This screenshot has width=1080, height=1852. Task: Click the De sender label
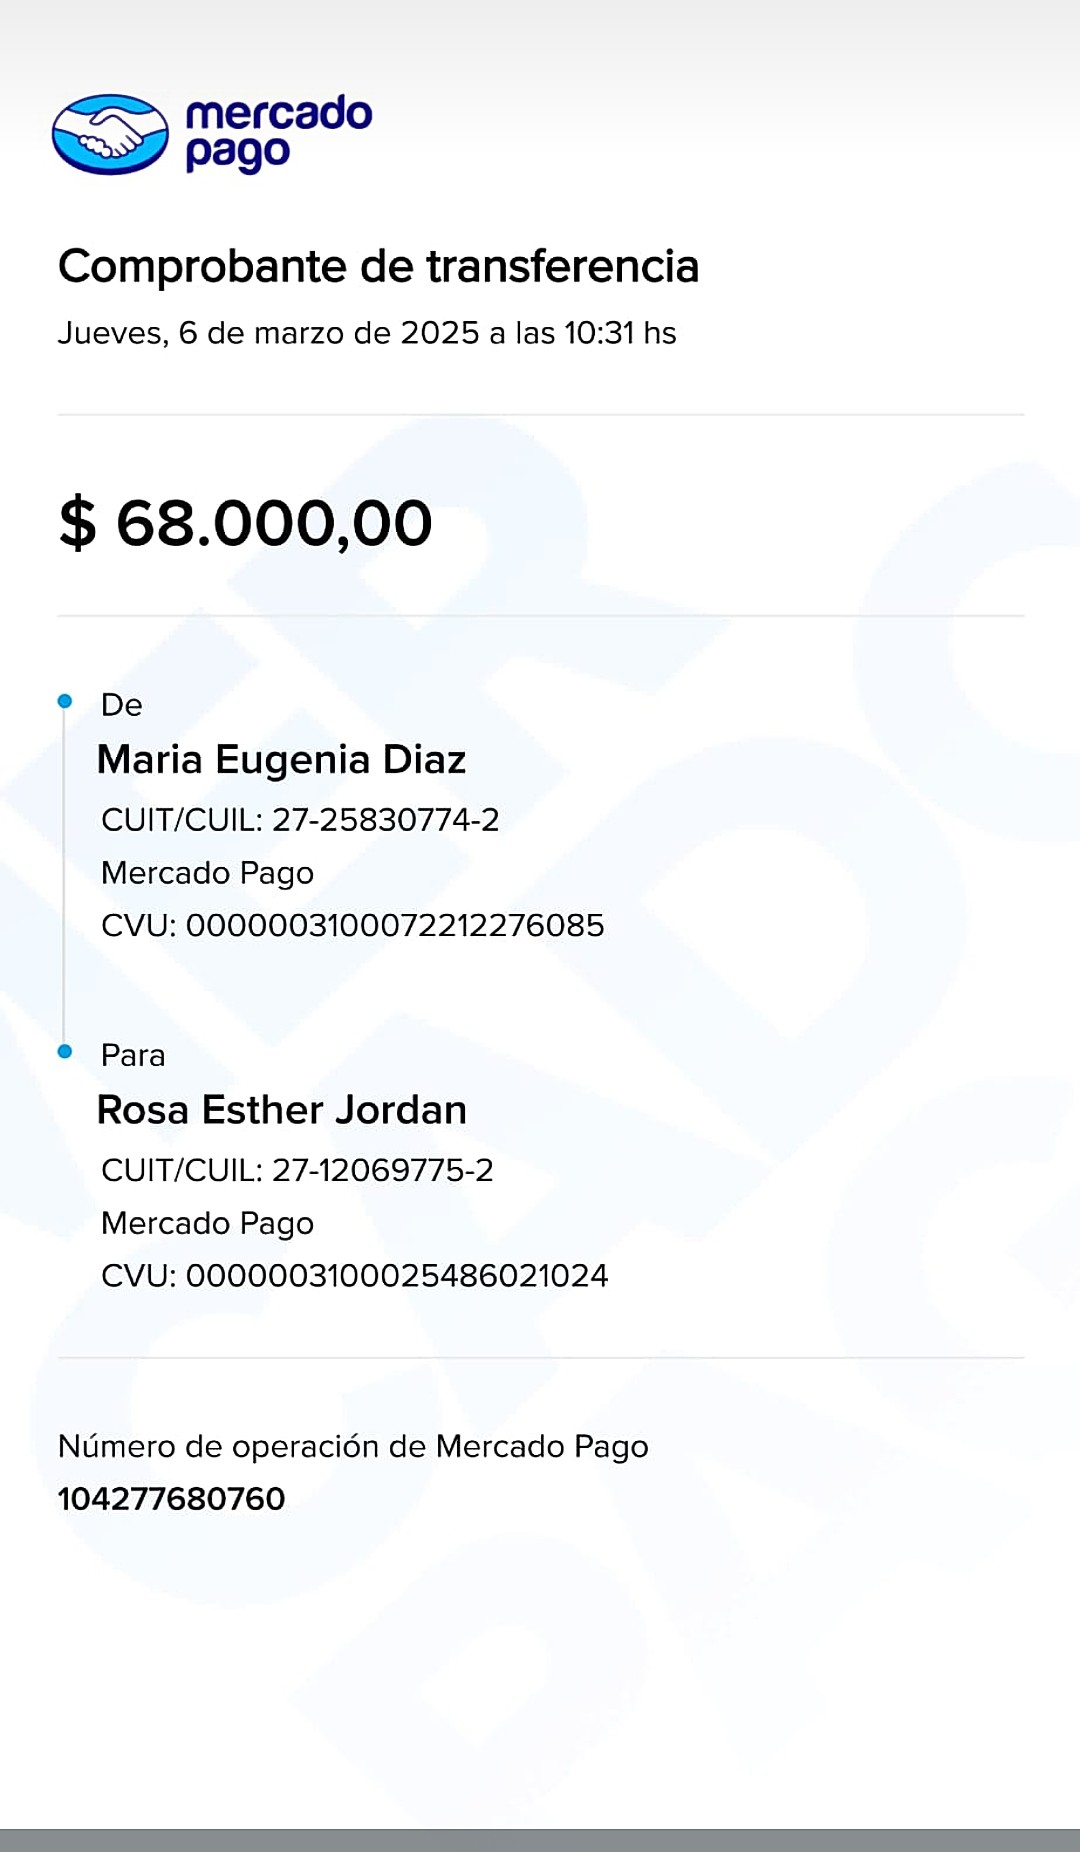pyautogui.click(x=122, y=705)
